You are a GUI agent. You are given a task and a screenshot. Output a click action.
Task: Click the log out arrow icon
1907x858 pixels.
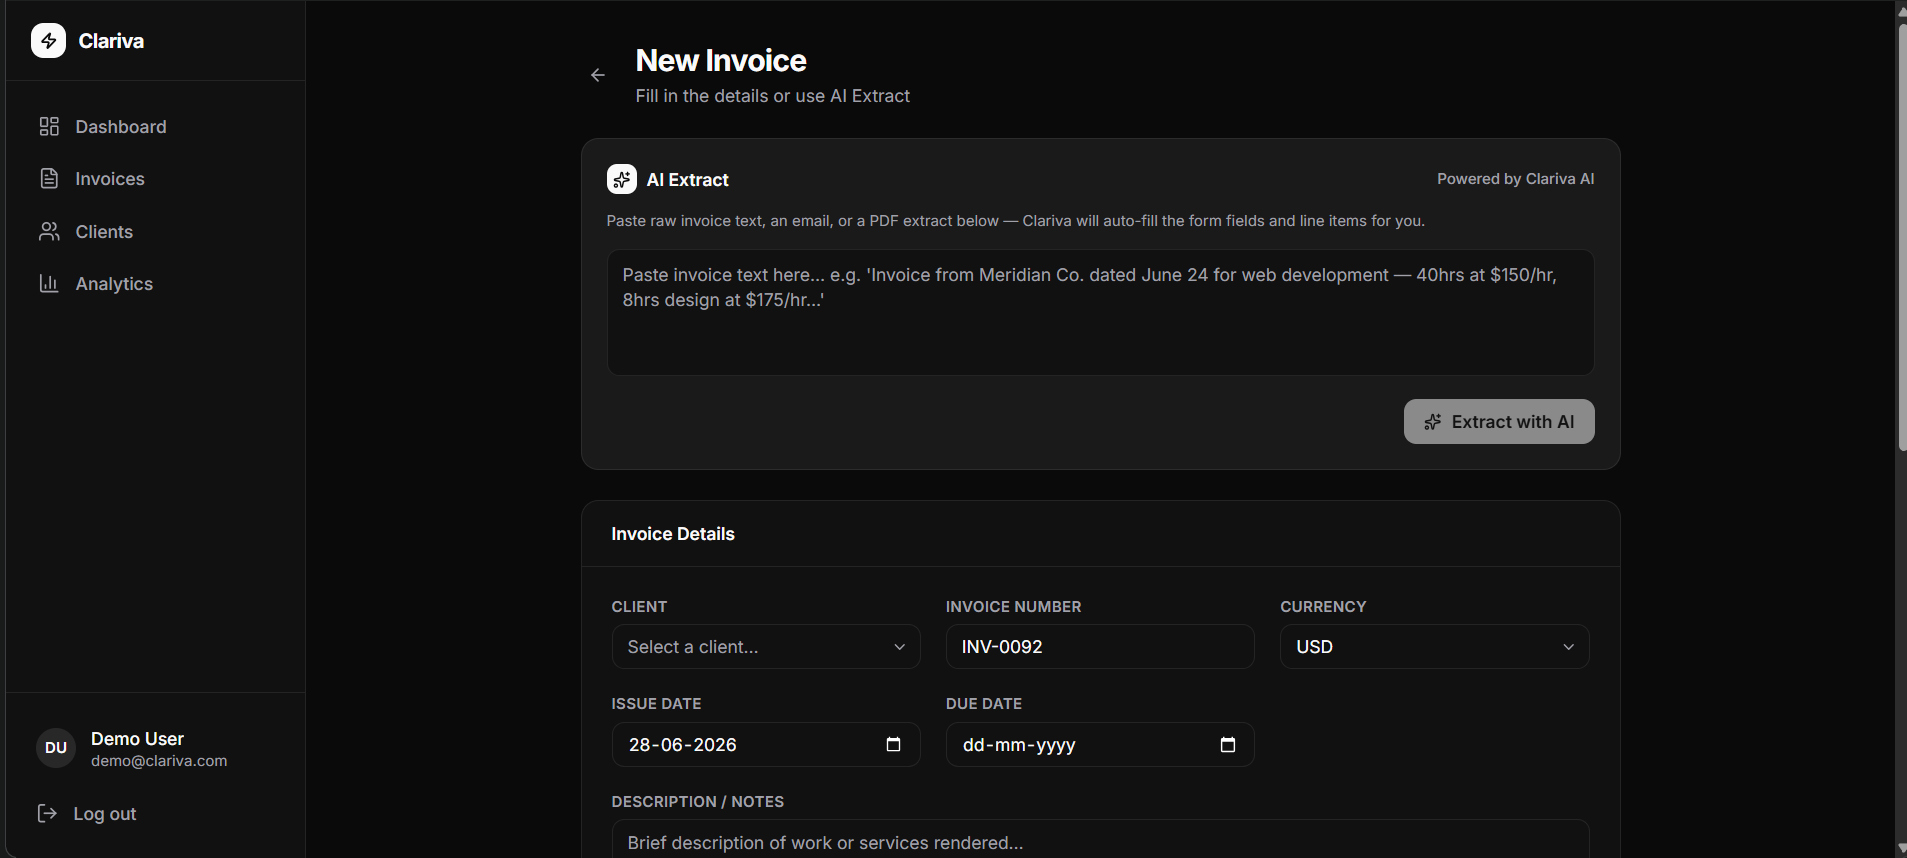click(47, 813)
